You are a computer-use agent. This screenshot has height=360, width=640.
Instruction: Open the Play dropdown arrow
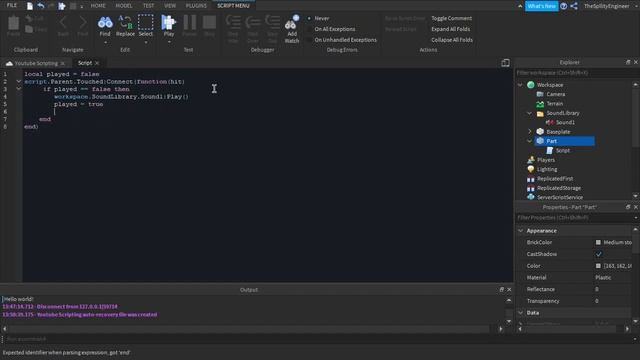[x=169, y=42]
